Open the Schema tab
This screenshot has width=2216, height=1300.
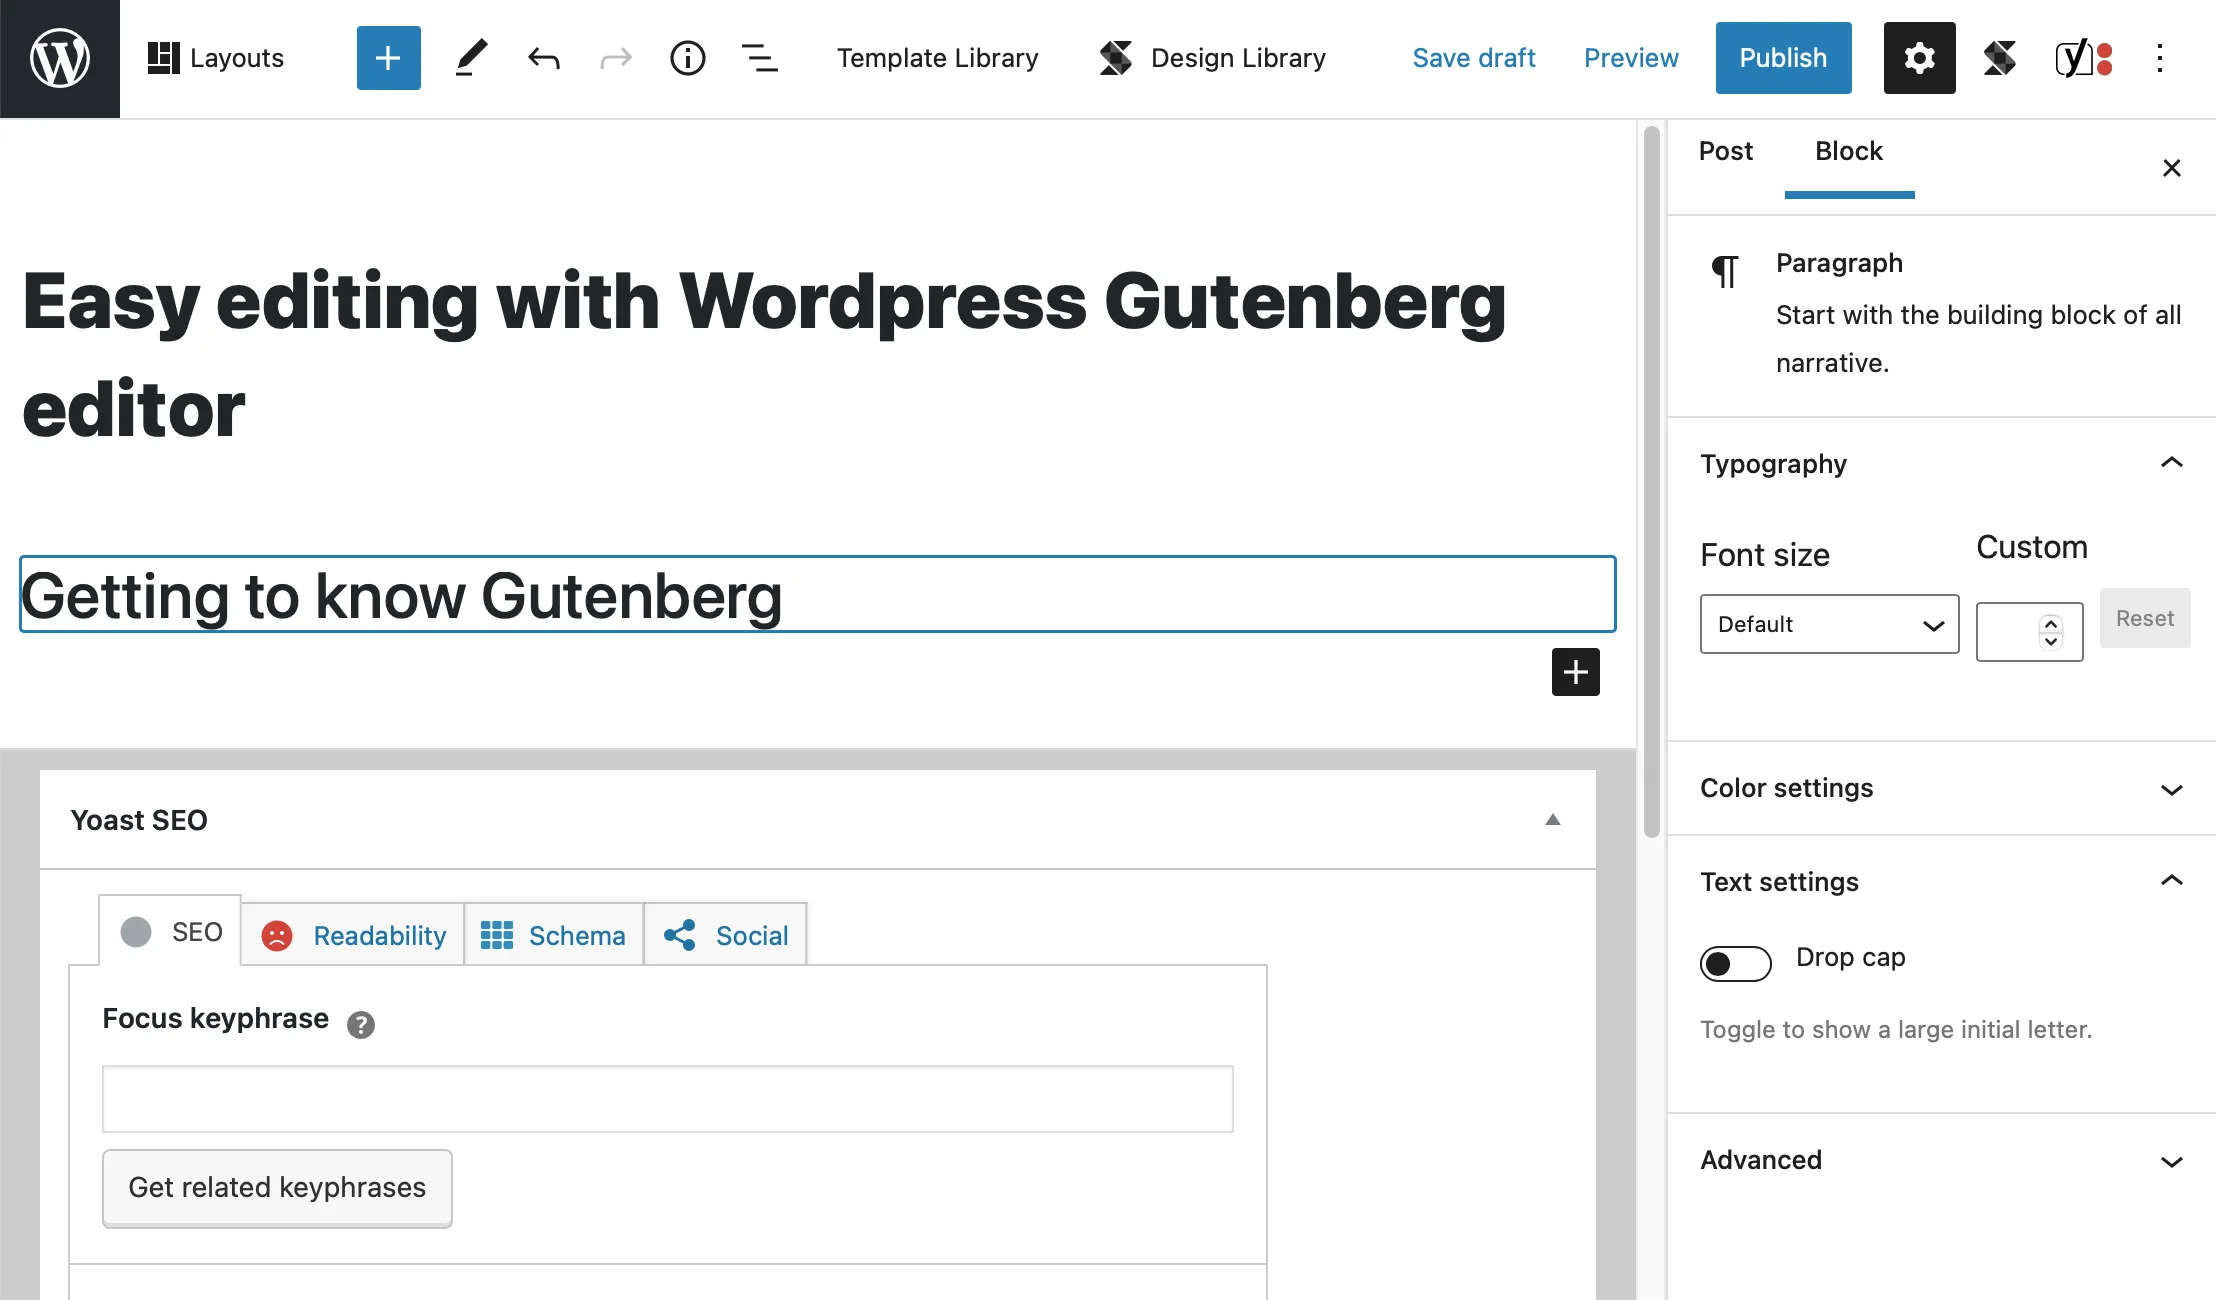(554, 935)
